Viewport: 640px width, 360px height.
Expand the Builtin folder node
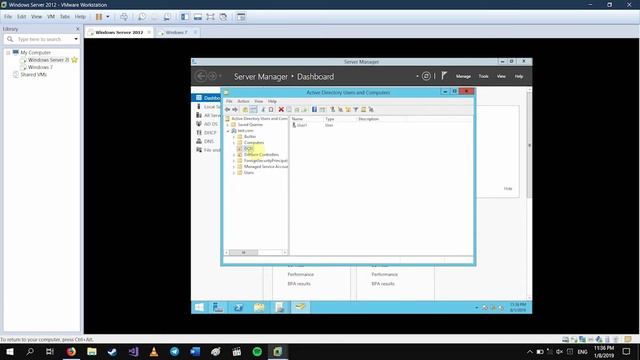coord(234,137)
